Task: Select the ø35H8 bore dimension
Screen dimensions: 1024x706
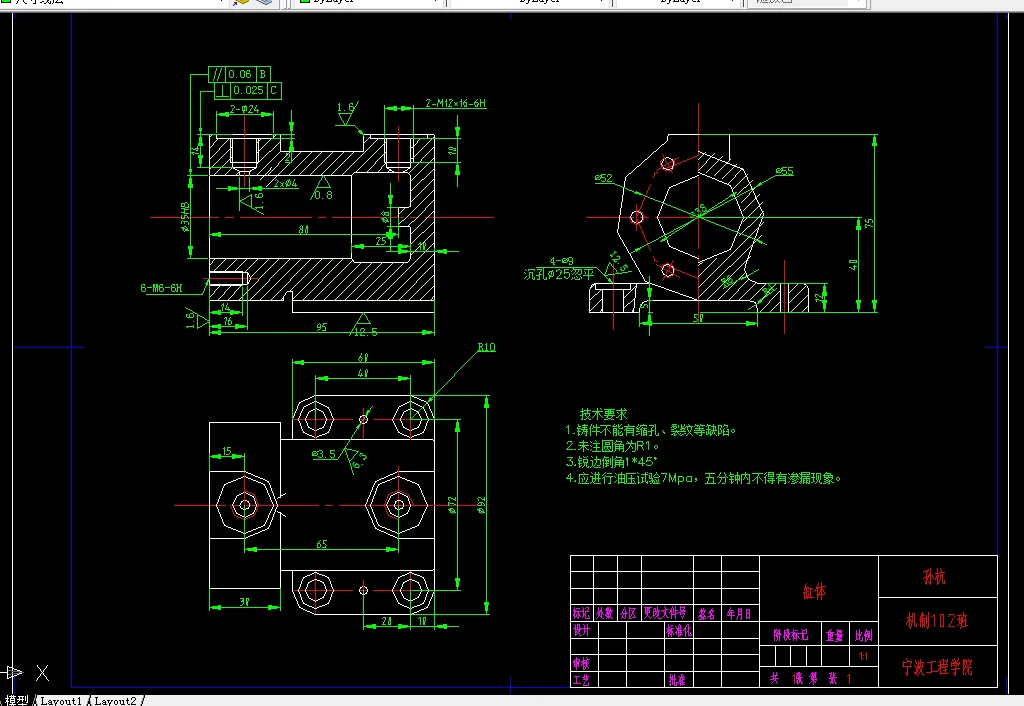Action: 185,218
